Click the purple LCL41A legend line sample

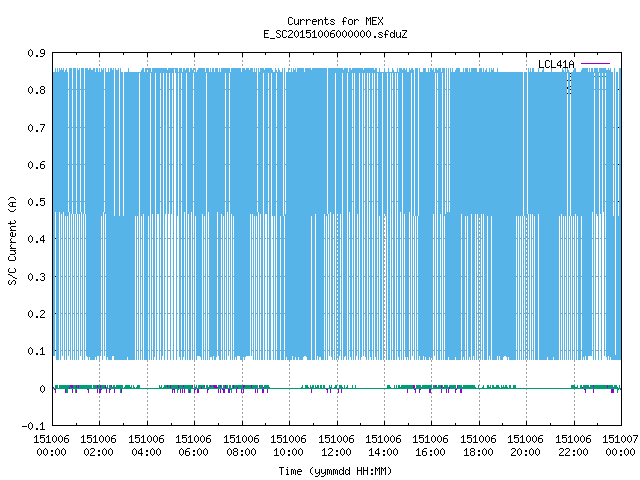coord(595,64)
